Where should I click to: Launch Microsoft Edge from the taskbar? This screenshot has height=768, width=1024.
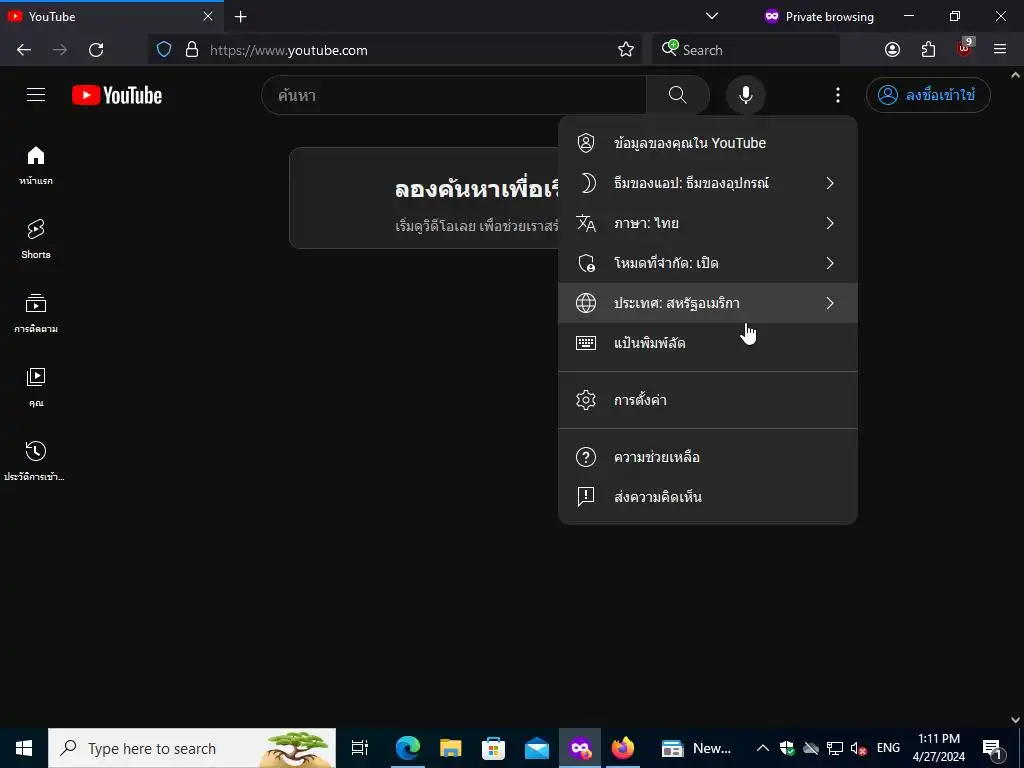[x=408, y=748]
